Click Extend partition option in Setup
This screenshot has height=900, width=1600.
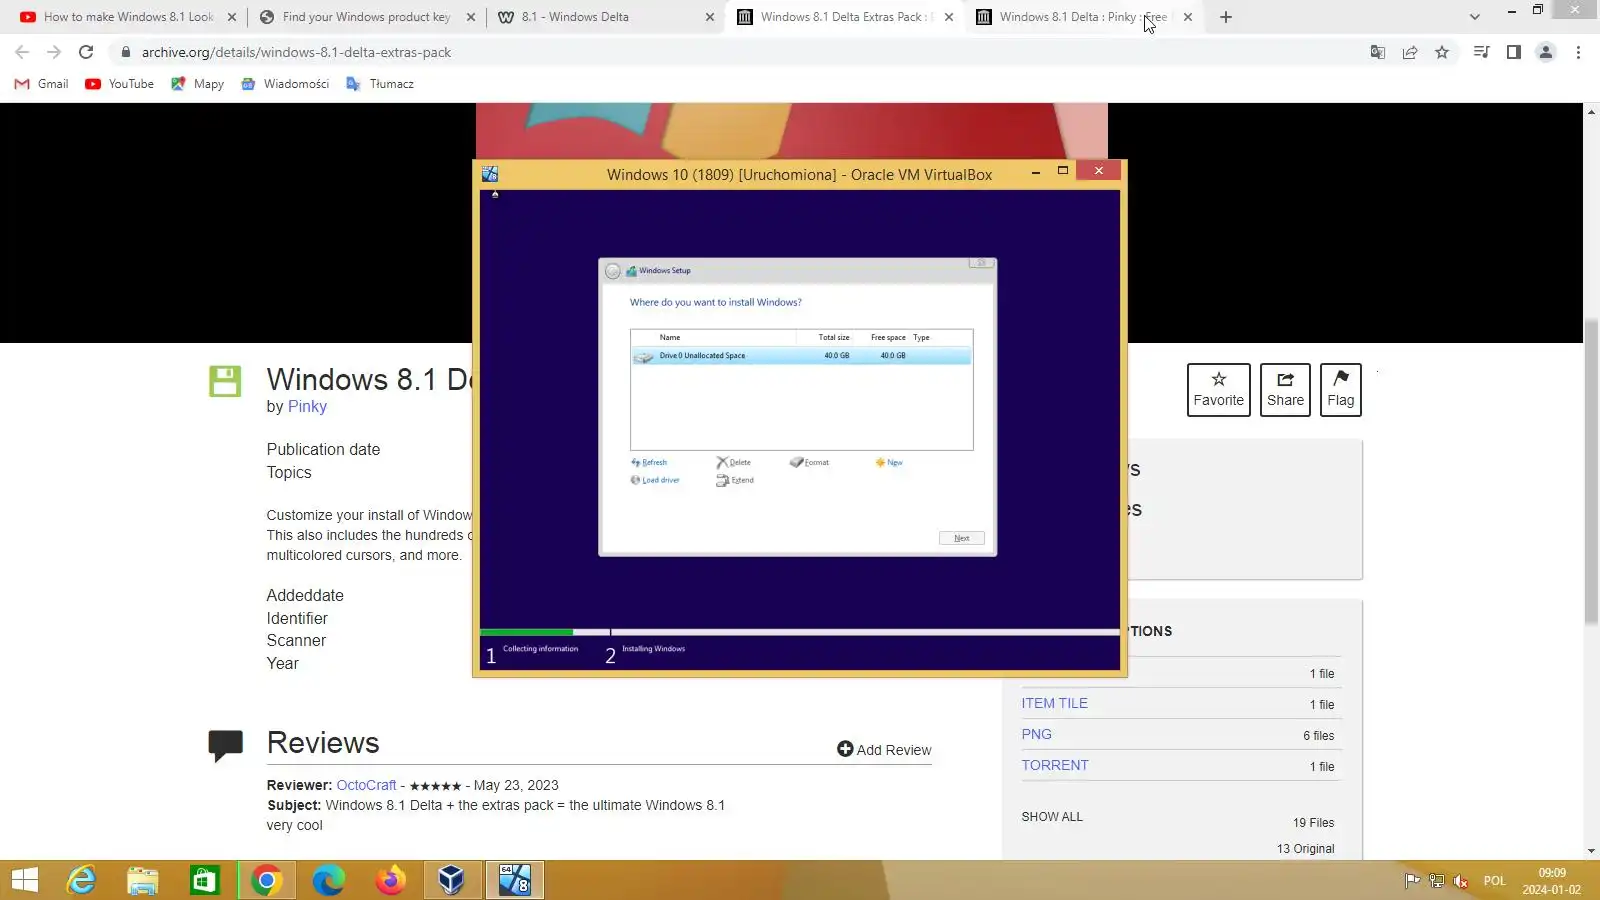(735, 481)
